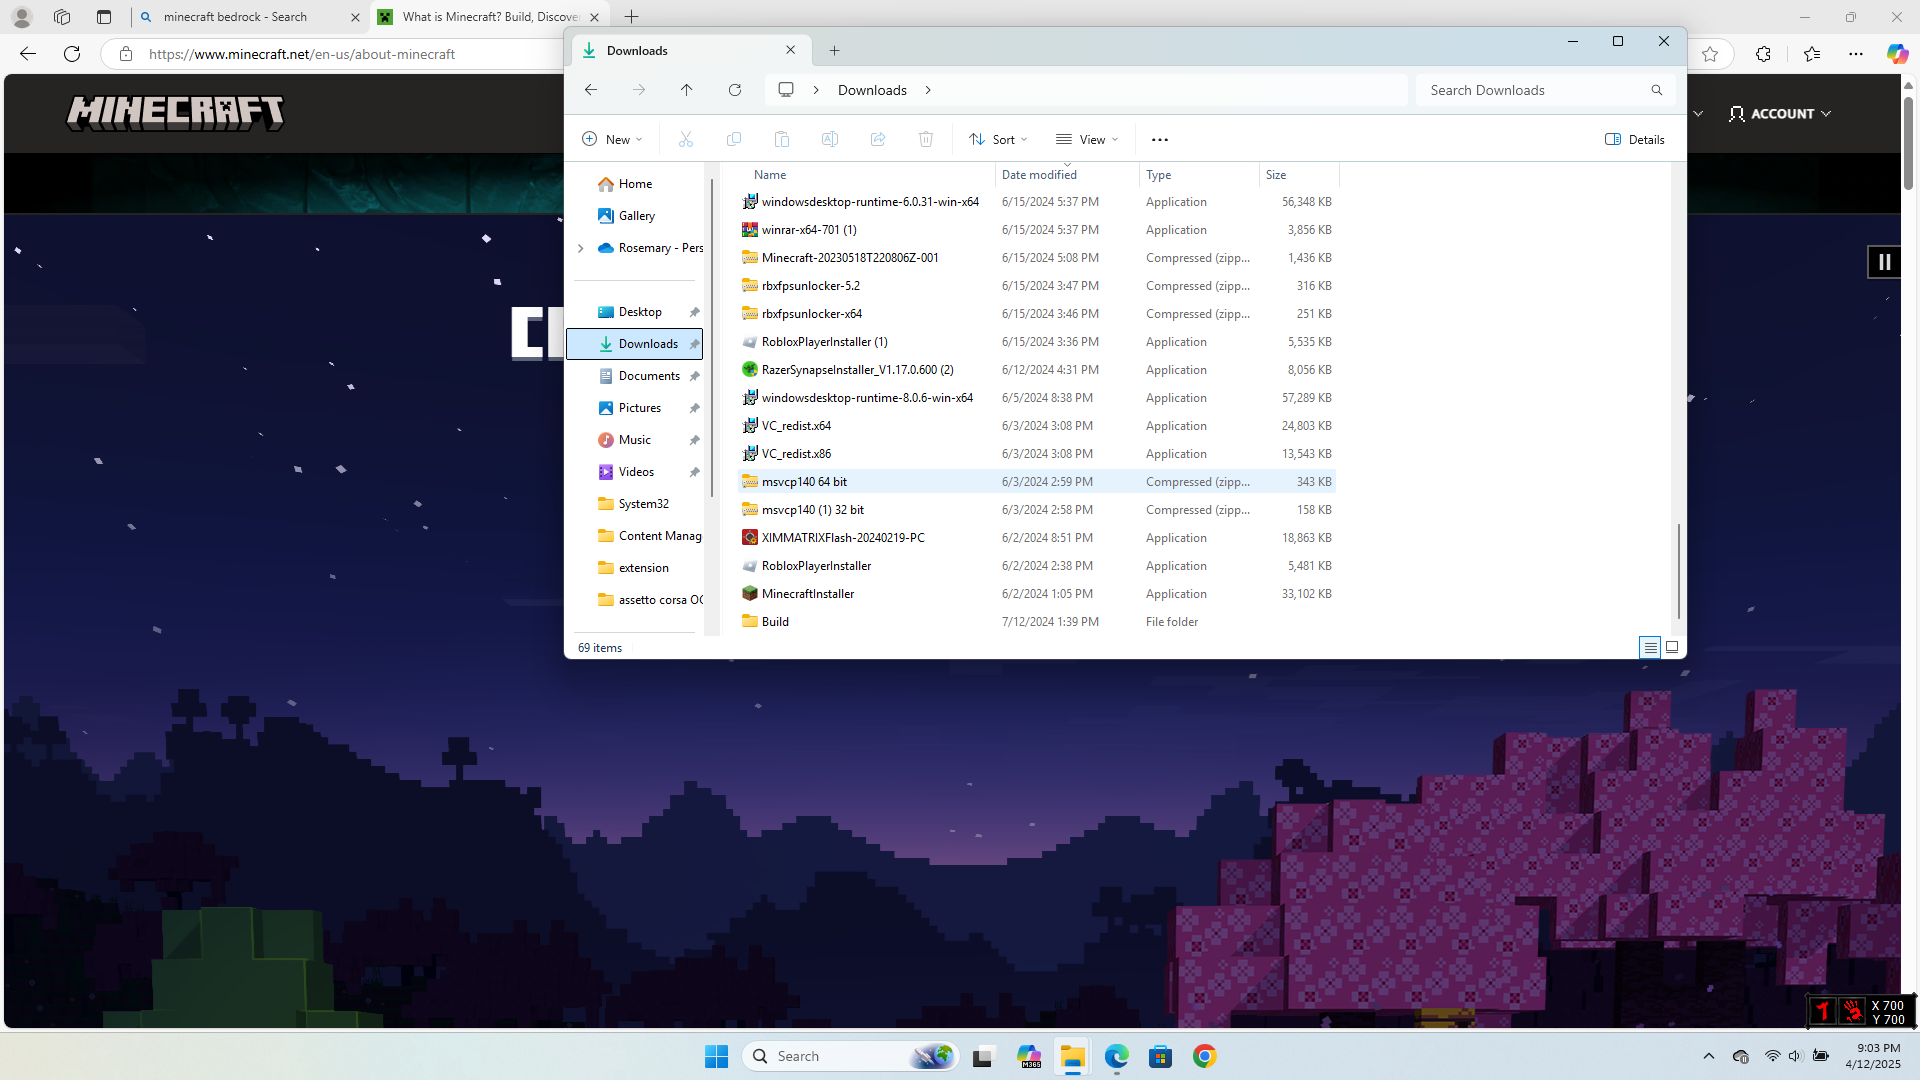
Task: Open the Edge profile icon
Action: pyautogui.click(x=21, y=17)
